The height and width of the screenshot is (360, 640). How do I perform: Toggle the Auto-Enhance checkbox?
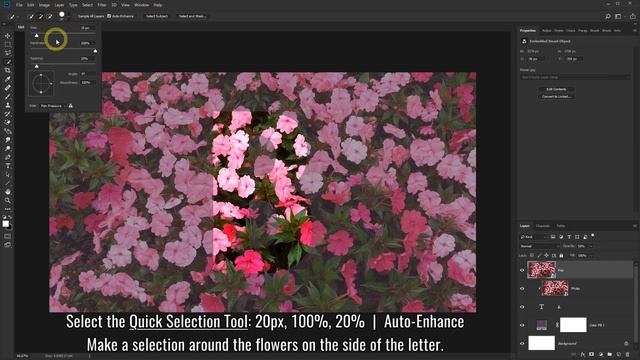tap(109, 16)
